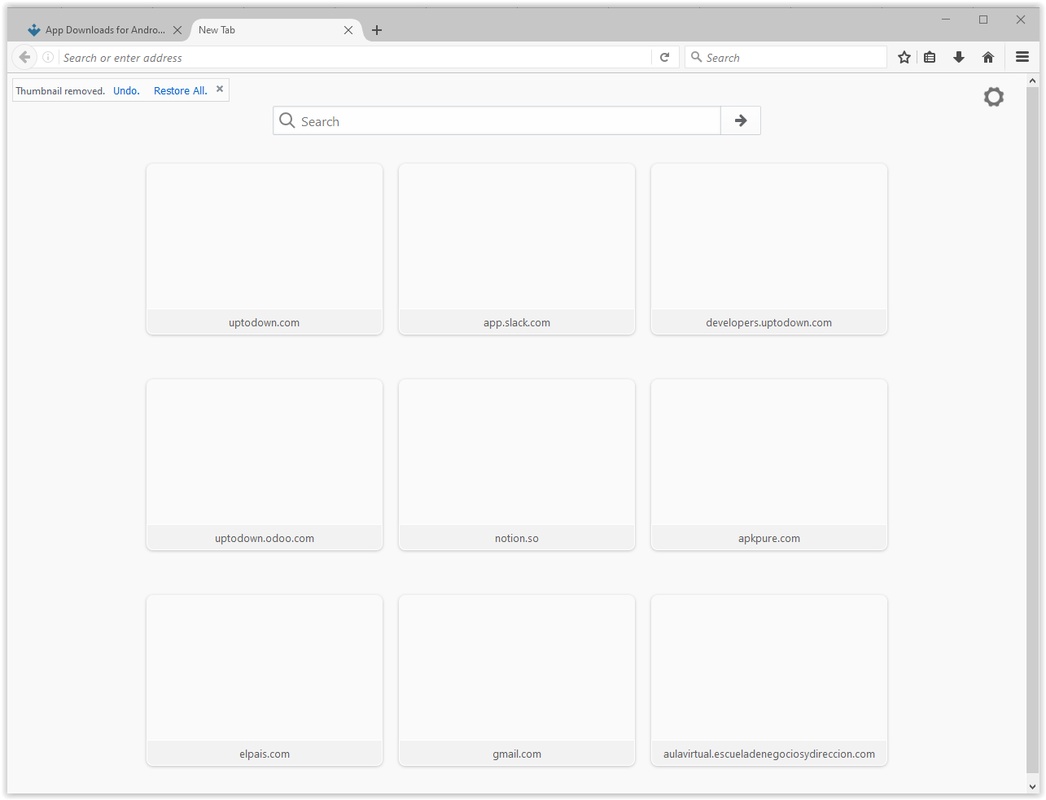Open new tab page settings gear
Screen dimensions: 1046x800
pyautogui.click(x=993, y=97)
